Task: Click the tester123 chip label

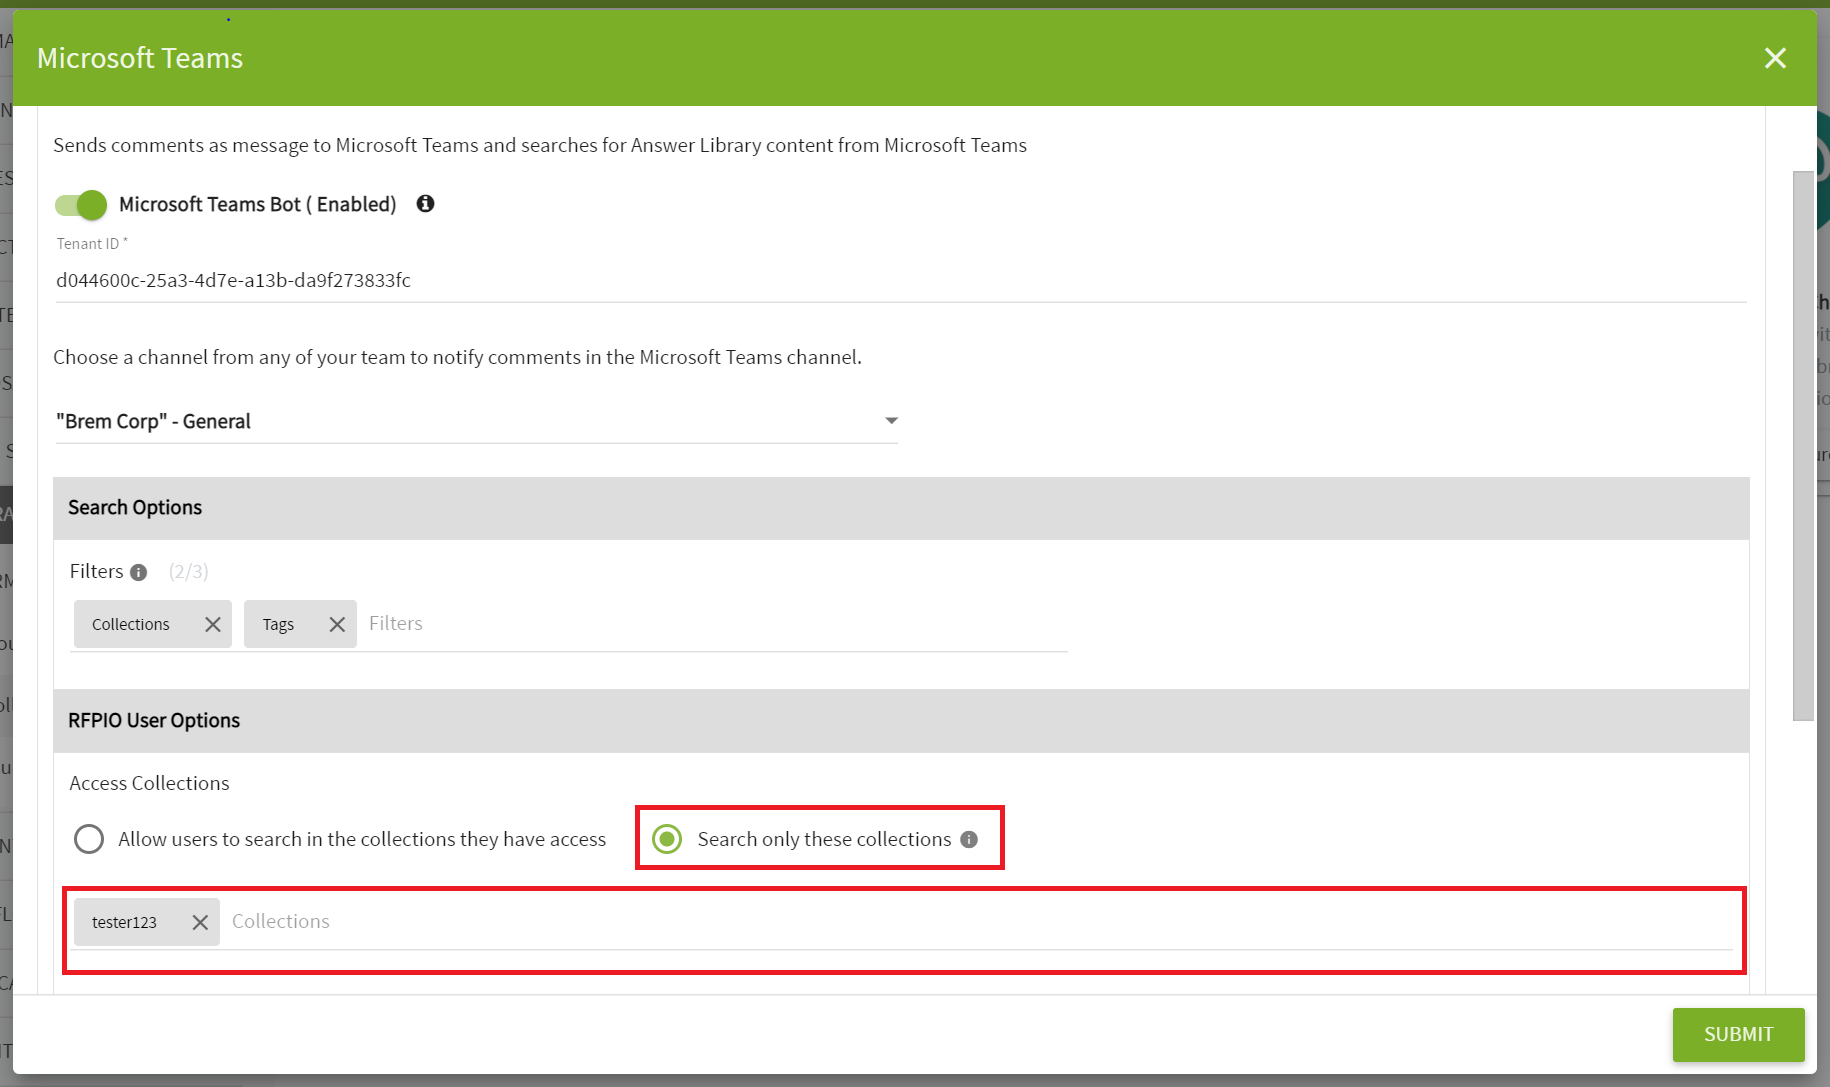Action: pos(124,922)
